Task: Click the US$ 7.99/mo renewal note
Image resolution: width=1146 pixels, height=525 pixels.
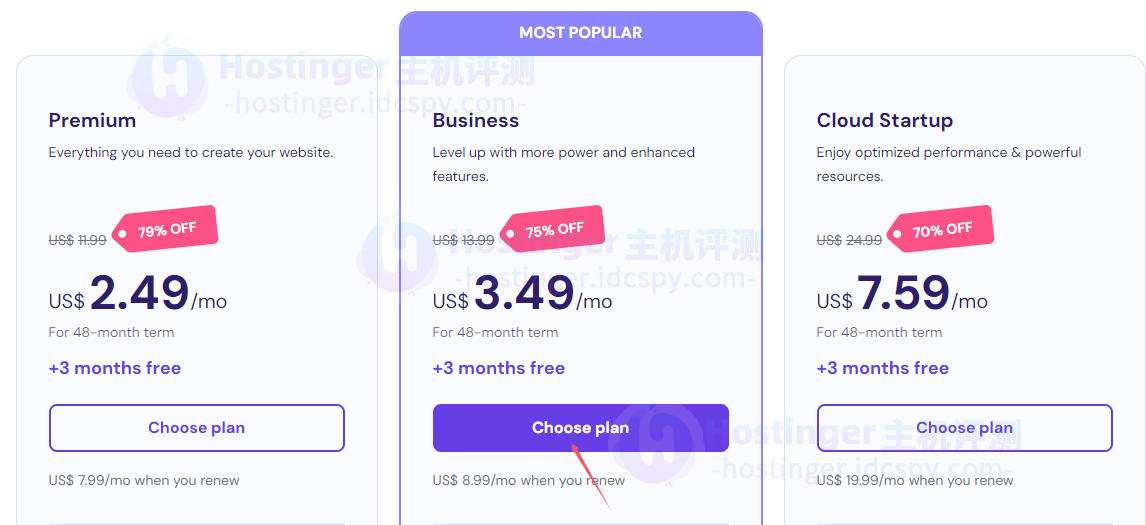Action: point(144,481)
